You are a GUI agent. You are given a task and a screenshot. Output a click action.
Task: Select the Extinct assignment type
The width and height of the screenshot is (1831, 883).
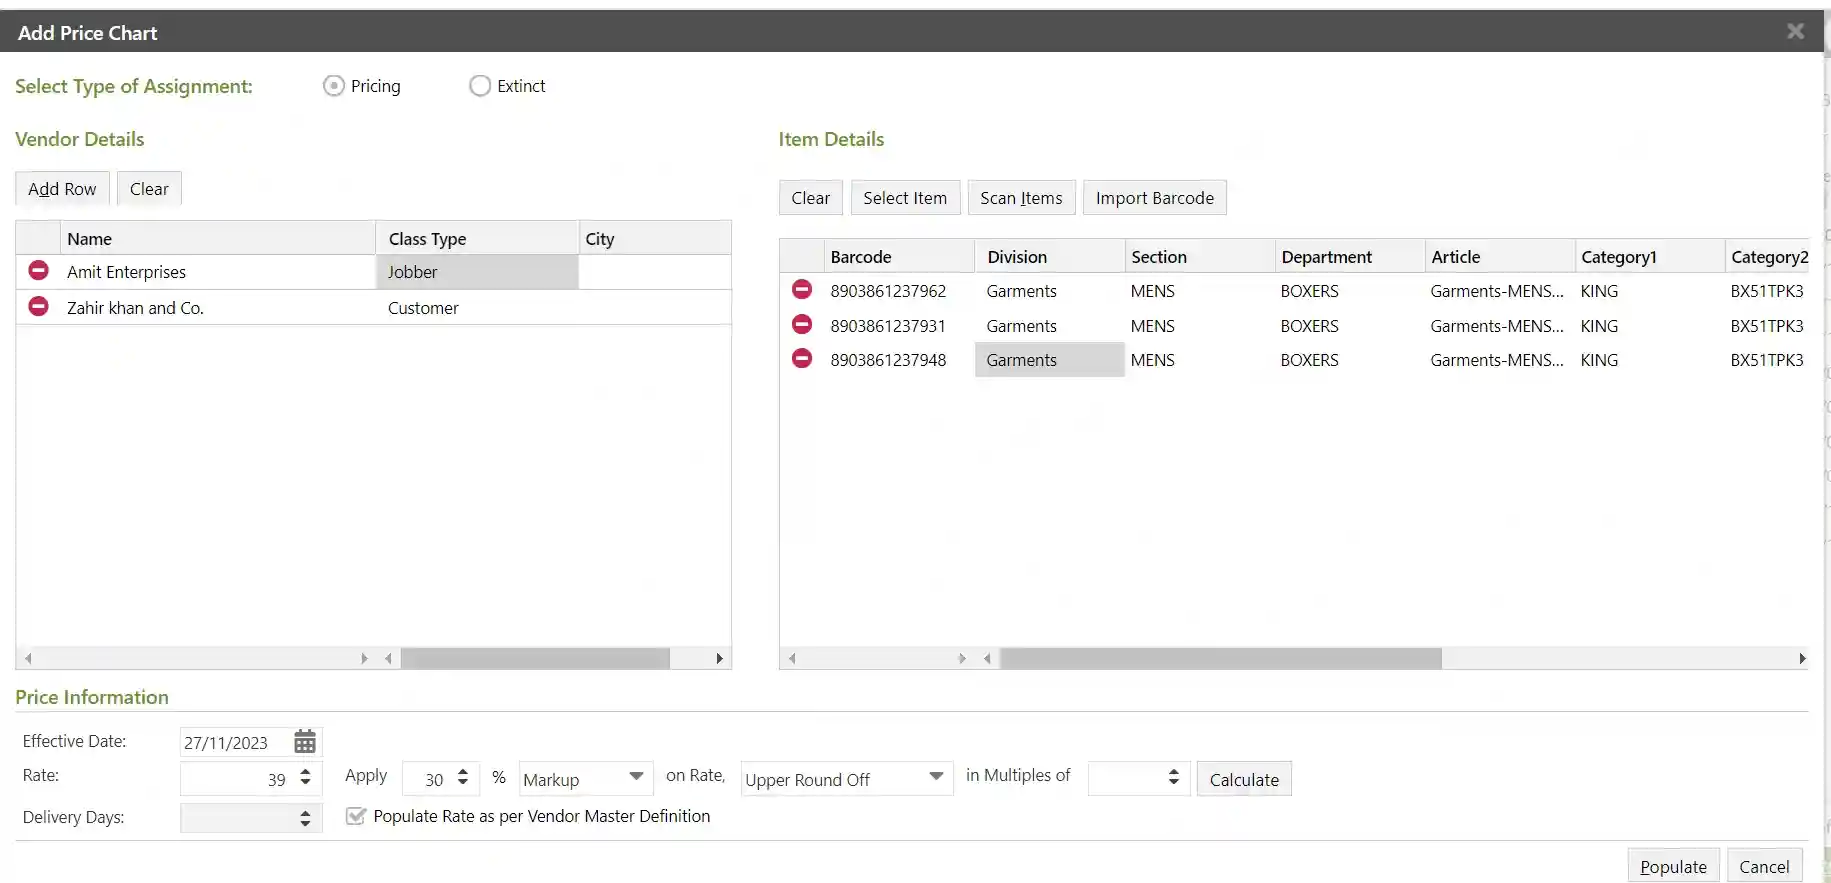pos(480,86)
